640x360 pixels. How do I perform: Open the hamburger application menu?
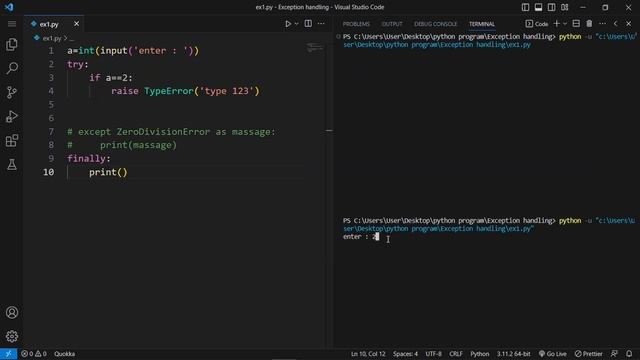(x=12, y=24)
